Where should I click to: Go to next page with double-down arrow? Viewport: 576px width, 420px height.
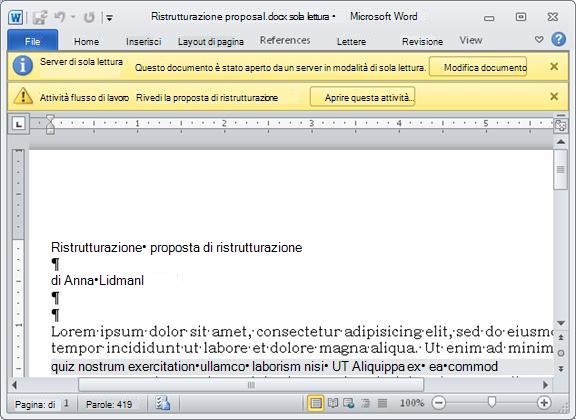point(561,368)
